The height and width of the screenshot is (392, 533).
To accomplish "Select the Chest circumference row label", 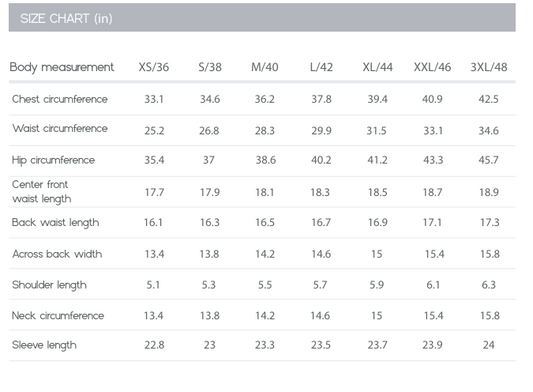I will tap(60, 99).
